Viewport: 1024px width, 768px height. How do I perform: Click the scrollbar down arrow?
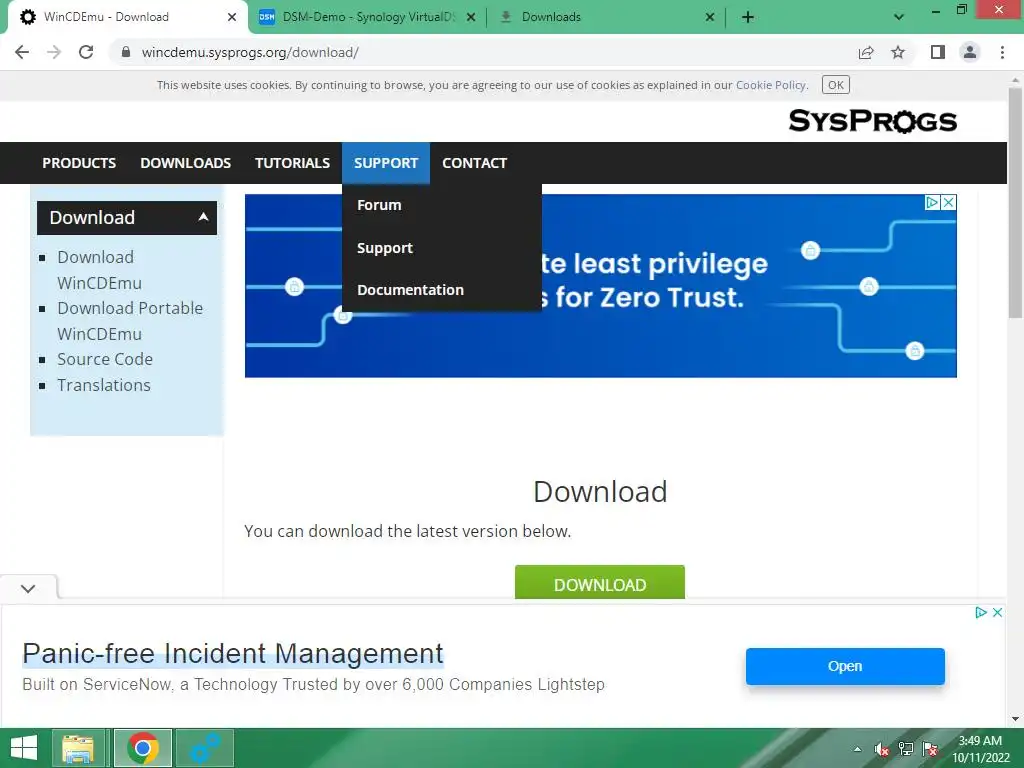pos(1016,719)
